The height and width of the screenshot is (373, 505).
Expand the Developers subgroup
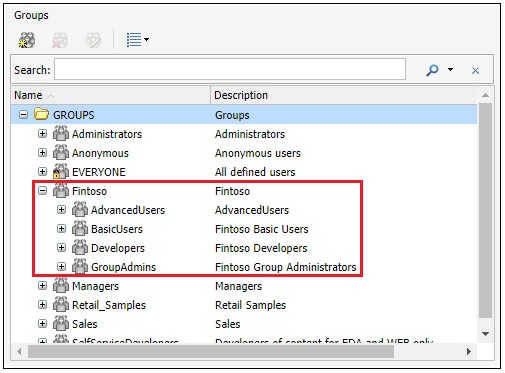(x=61, y=248)
